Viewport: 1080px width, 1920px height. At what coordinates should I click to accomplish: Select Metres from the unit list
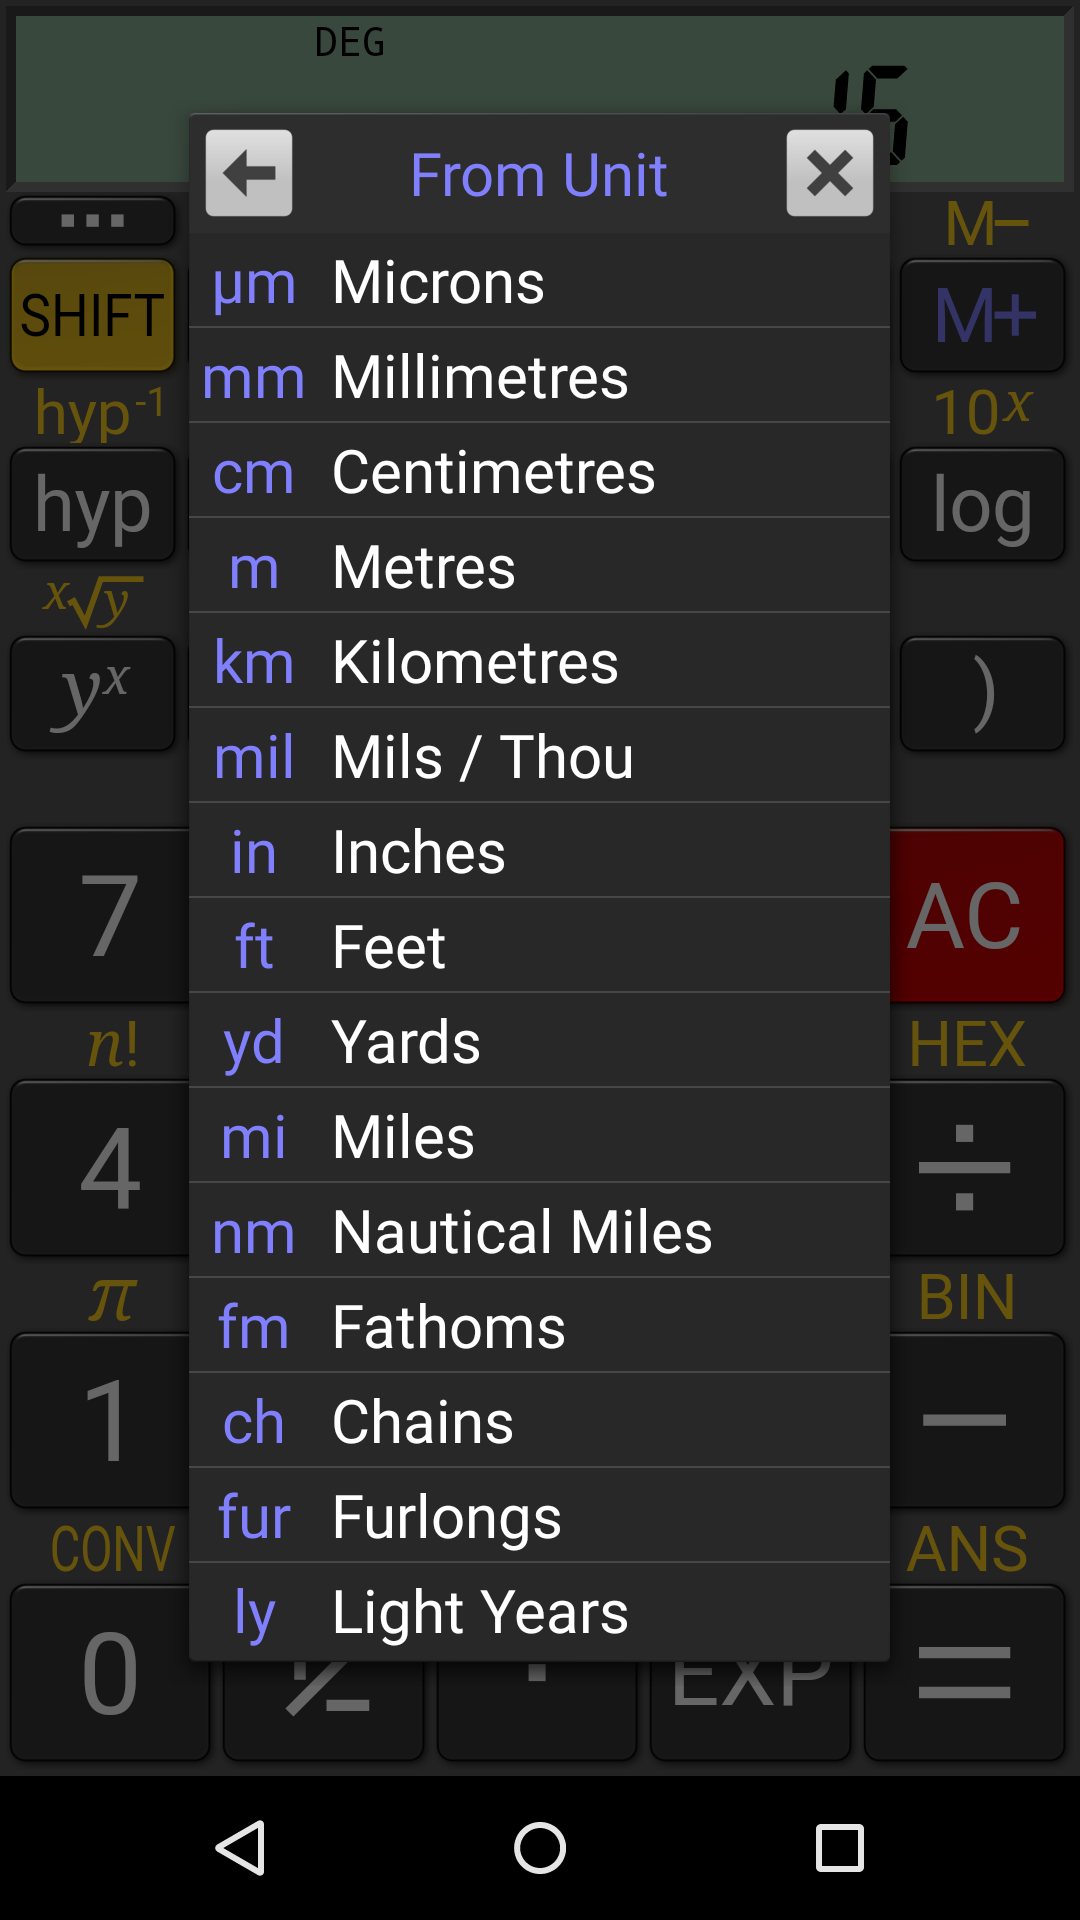click(x=540, y=567)
